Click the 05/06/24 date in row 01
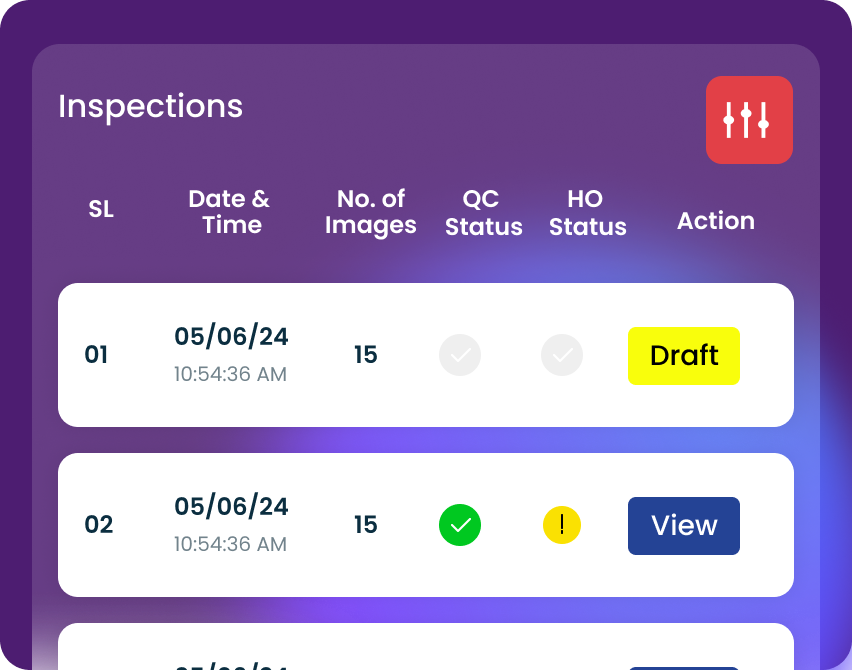 pos(231,337)
